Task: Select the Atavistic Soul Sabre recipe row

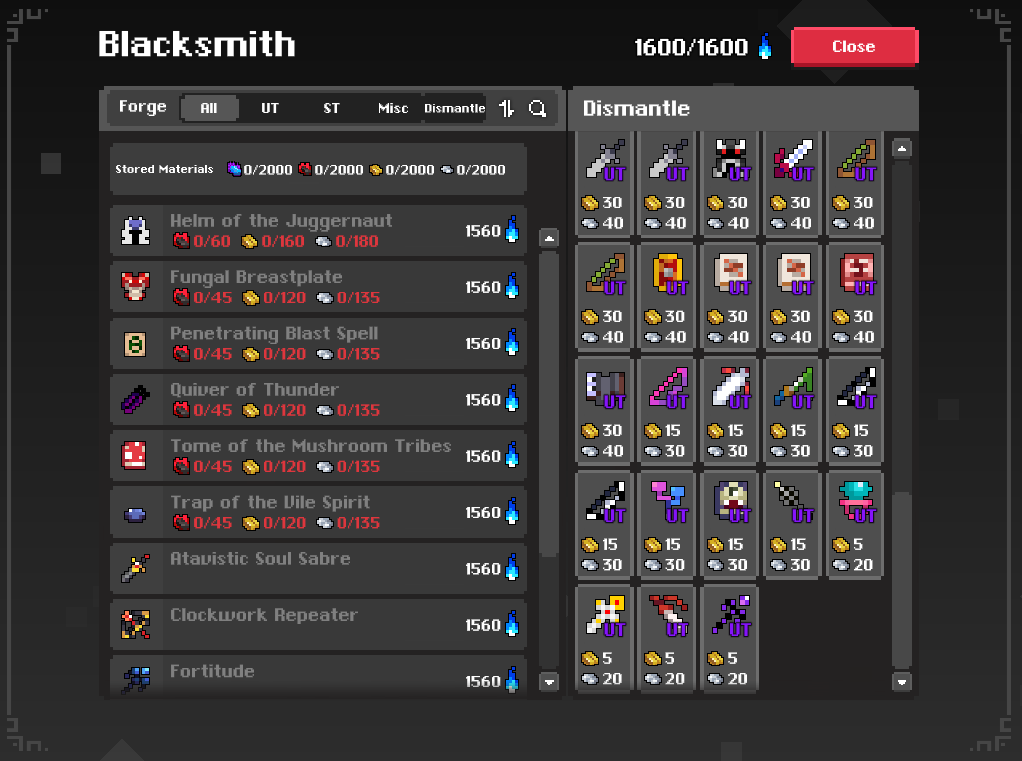Action: coord(318,569)
